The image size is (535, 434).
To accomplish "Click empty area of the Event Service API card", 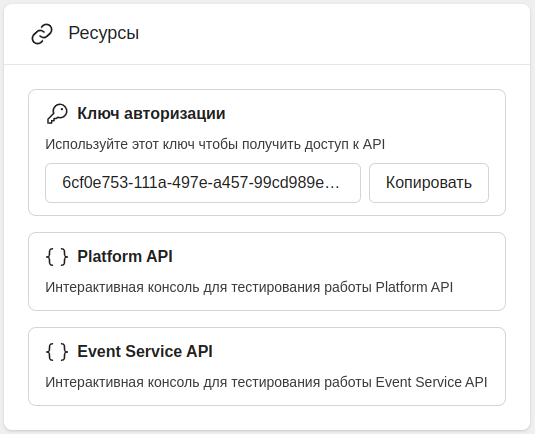I will click(x=358, y=352).
